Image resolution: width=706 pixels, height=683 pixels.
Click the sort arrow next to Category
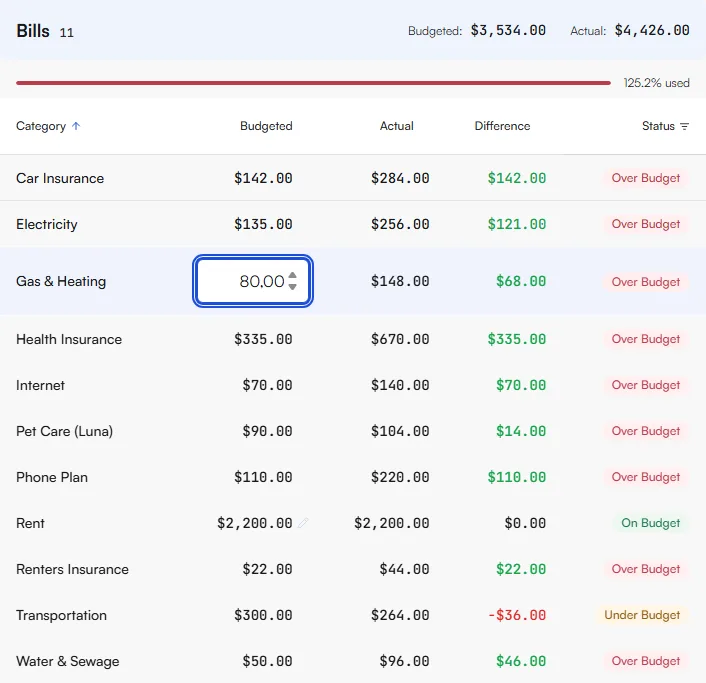pyautogui.click(x=76, y=126)
